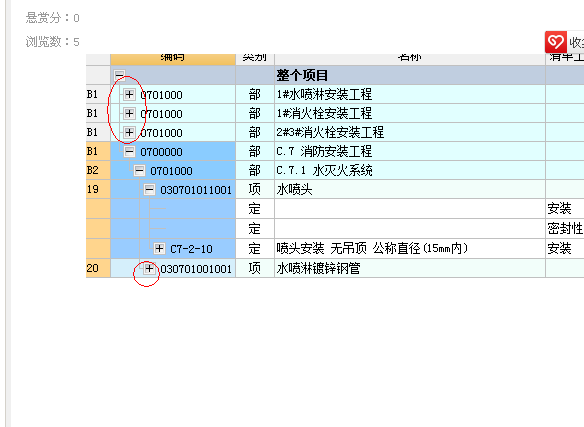Expand the 030701001001 水喷淋镀锌钢管 item

pyautogui.click(x=149, y=268)
